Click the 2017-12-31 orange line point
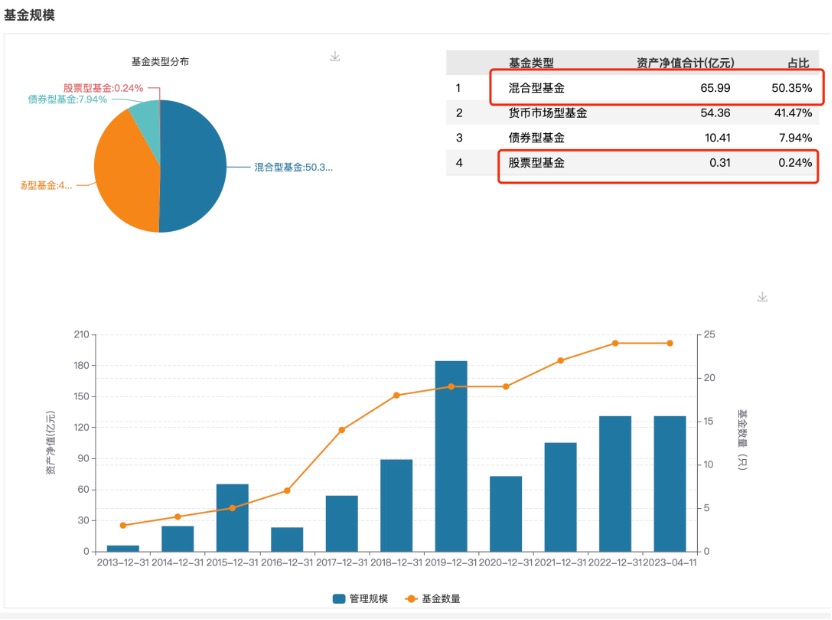The height and width of the screenshot is (620, 832). [x=342, y=430]
